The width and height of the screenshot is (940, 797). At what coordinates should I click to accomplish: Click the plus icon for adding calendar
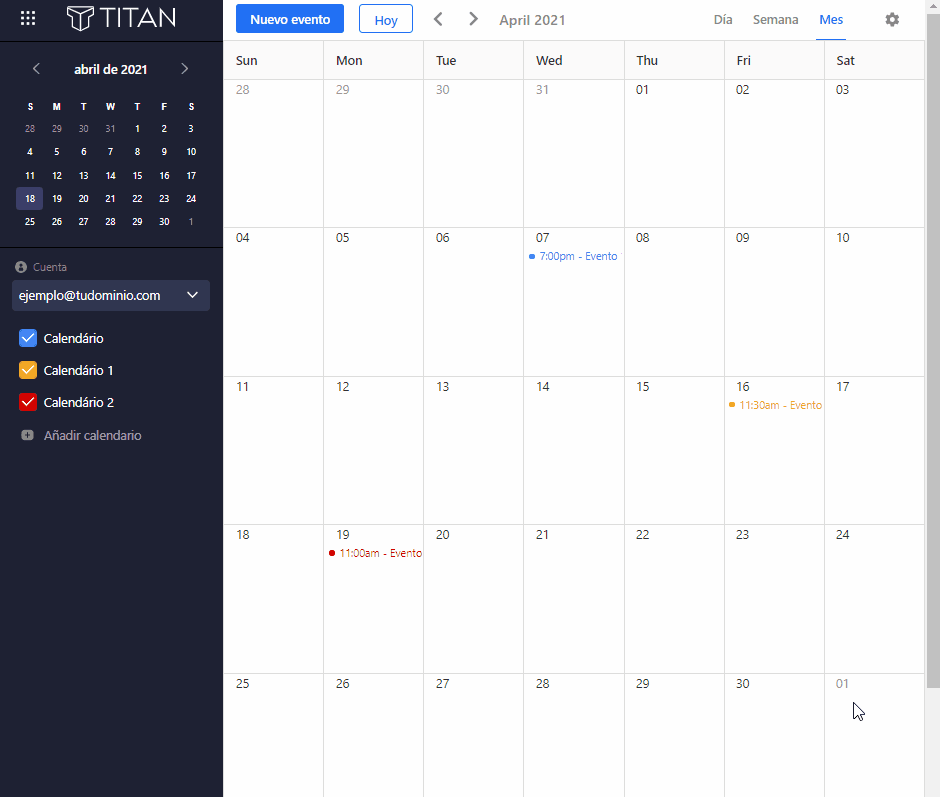point(28,435)
